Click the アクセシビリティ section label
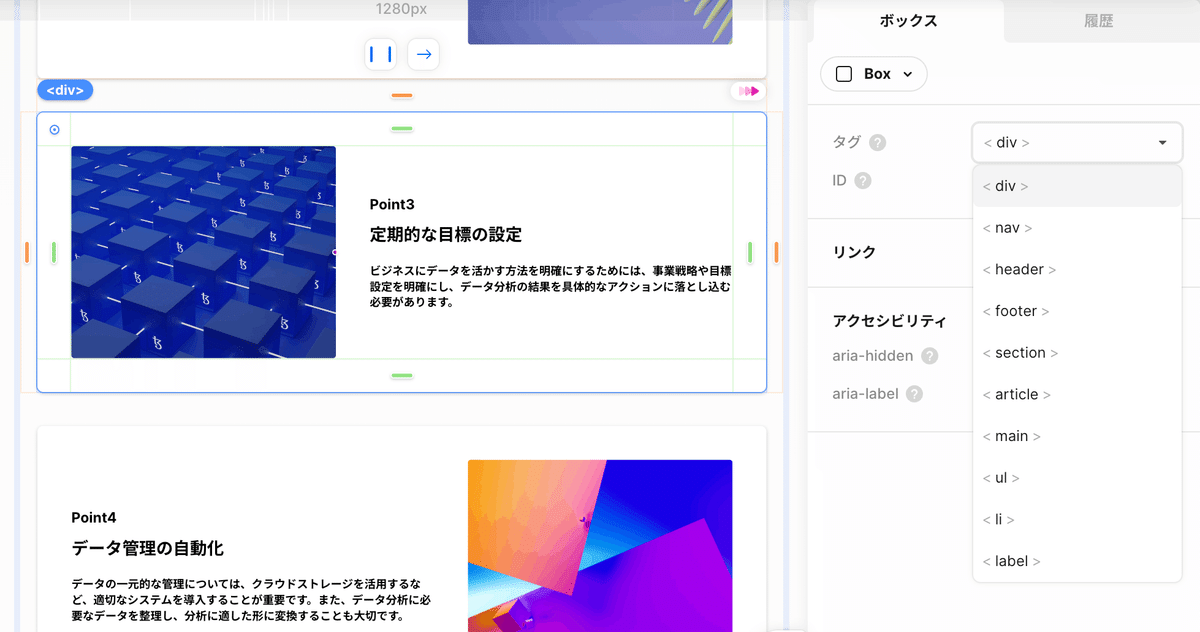This screenshot has height=632, width=1200. pyautogui.click(x=890, y=321)
